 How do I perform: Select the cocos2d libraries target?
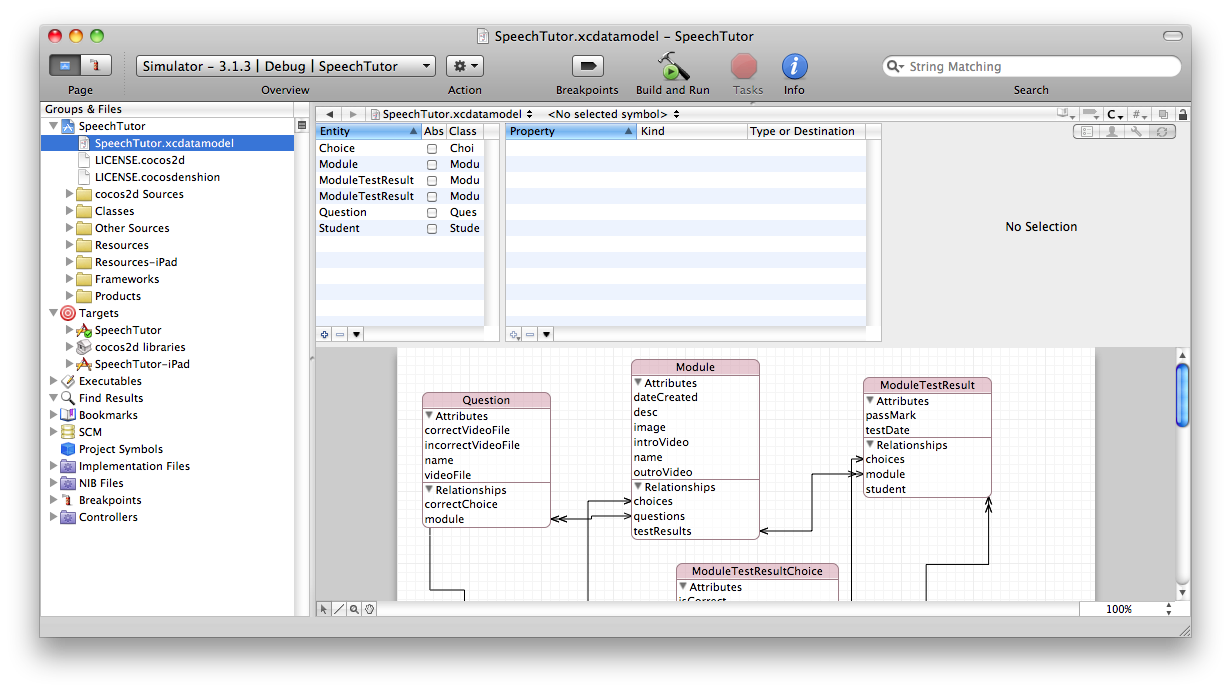[x=131, y=347]
